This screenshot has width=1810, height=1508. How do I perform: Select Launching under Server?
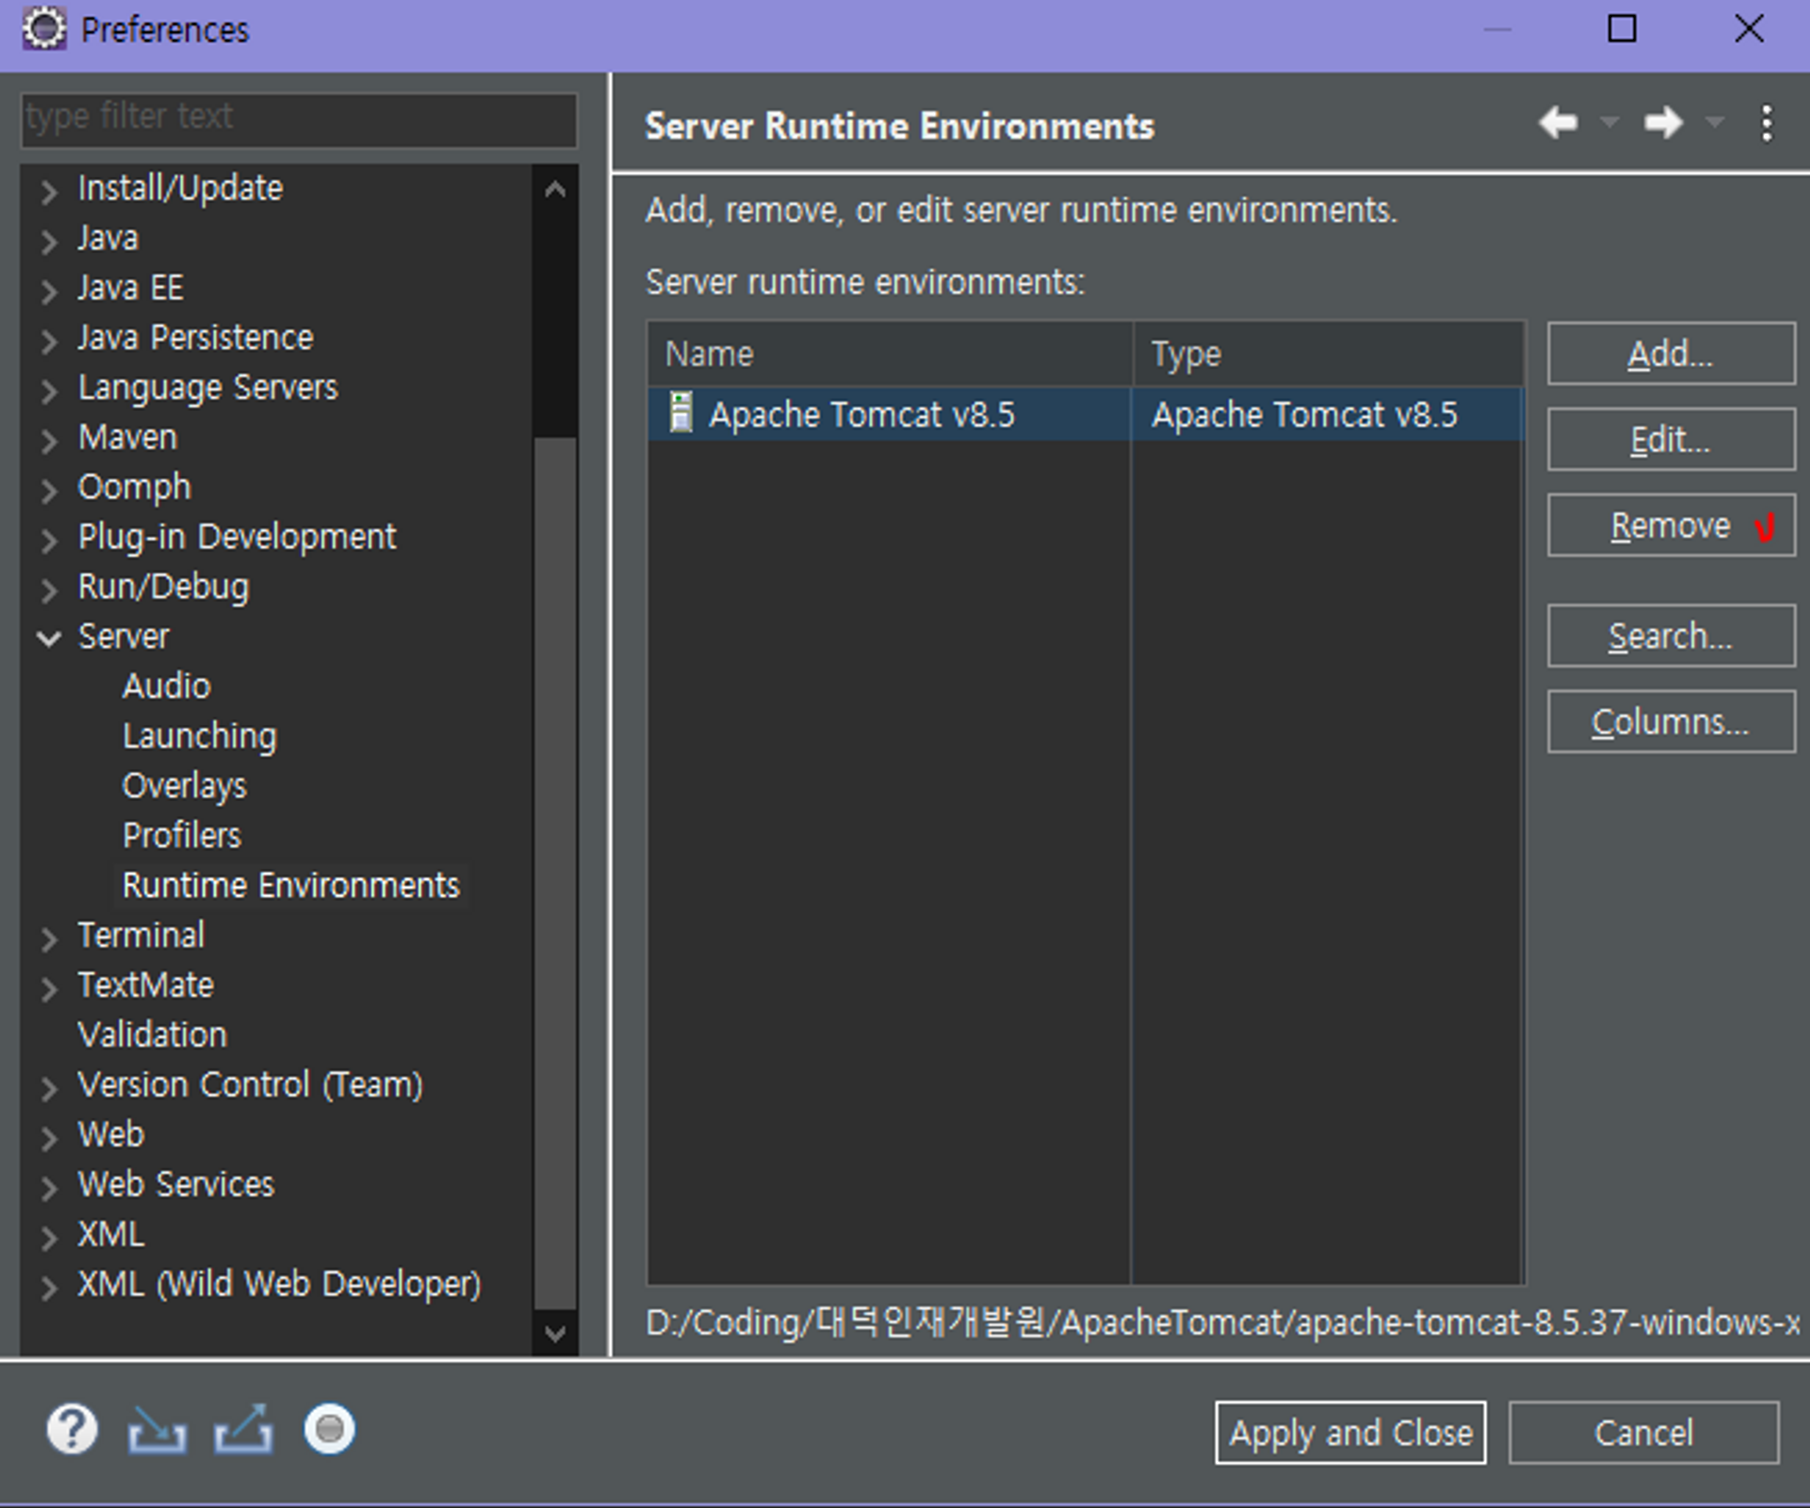(x=199, y=736)
